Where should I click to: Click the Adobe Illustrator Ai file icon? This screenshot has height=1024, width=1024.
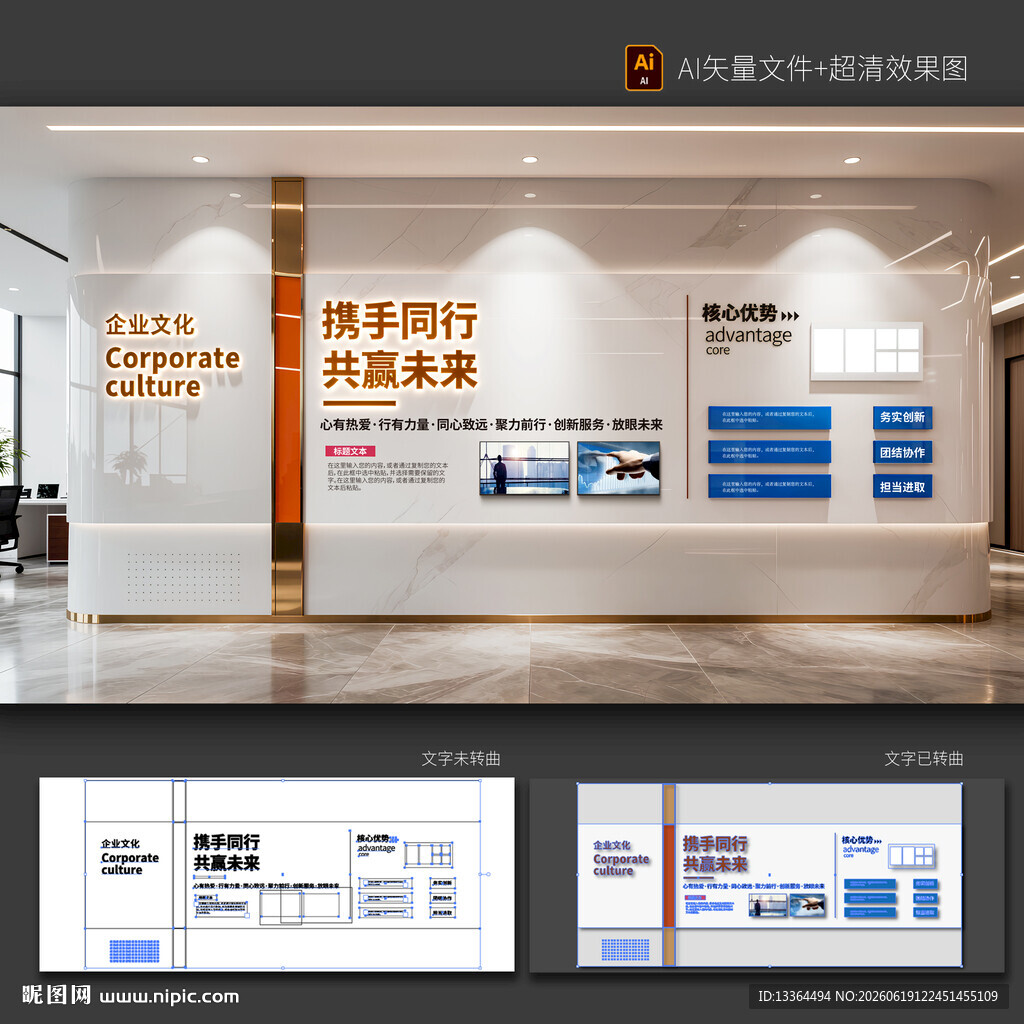pyautogui.click(x=643, y=68)
